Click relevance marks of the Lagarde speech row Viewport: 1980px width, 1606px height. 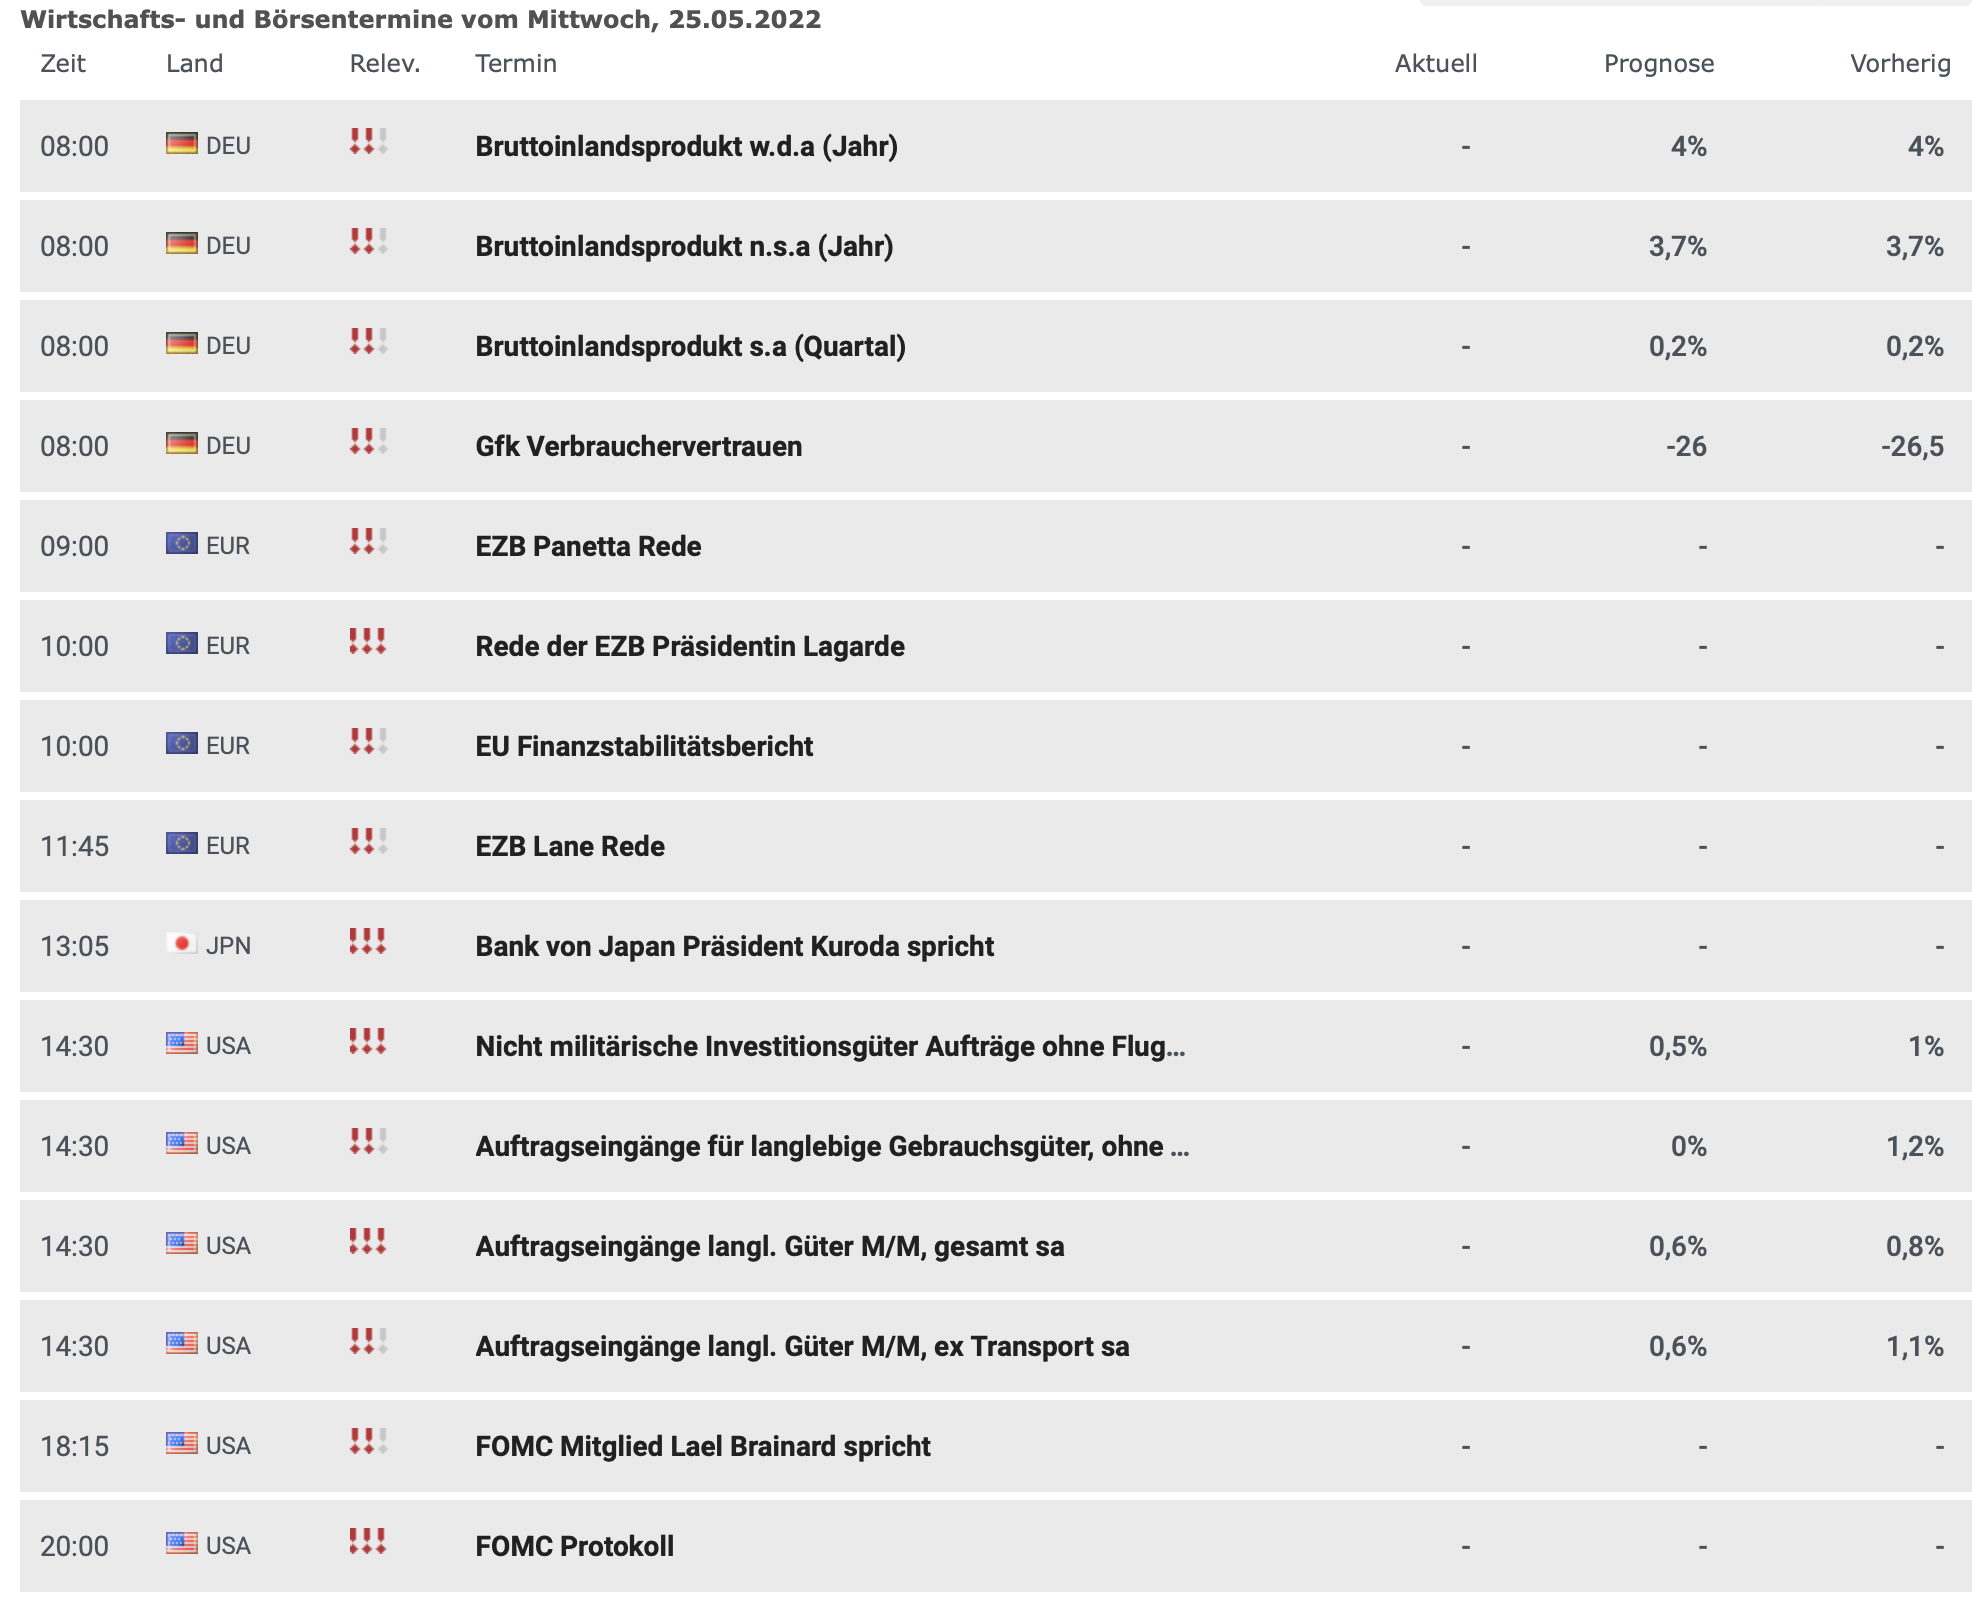367,641
